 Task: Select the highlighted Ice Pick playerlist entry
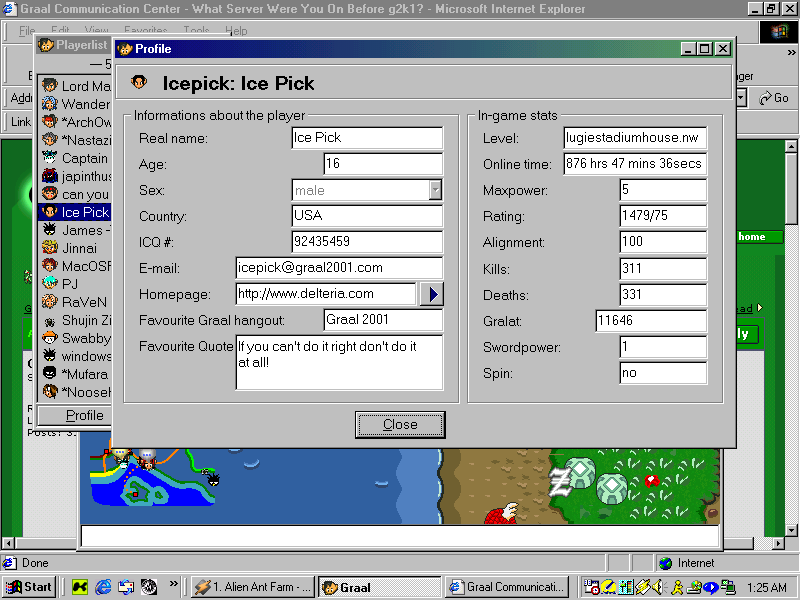(74, 212)
